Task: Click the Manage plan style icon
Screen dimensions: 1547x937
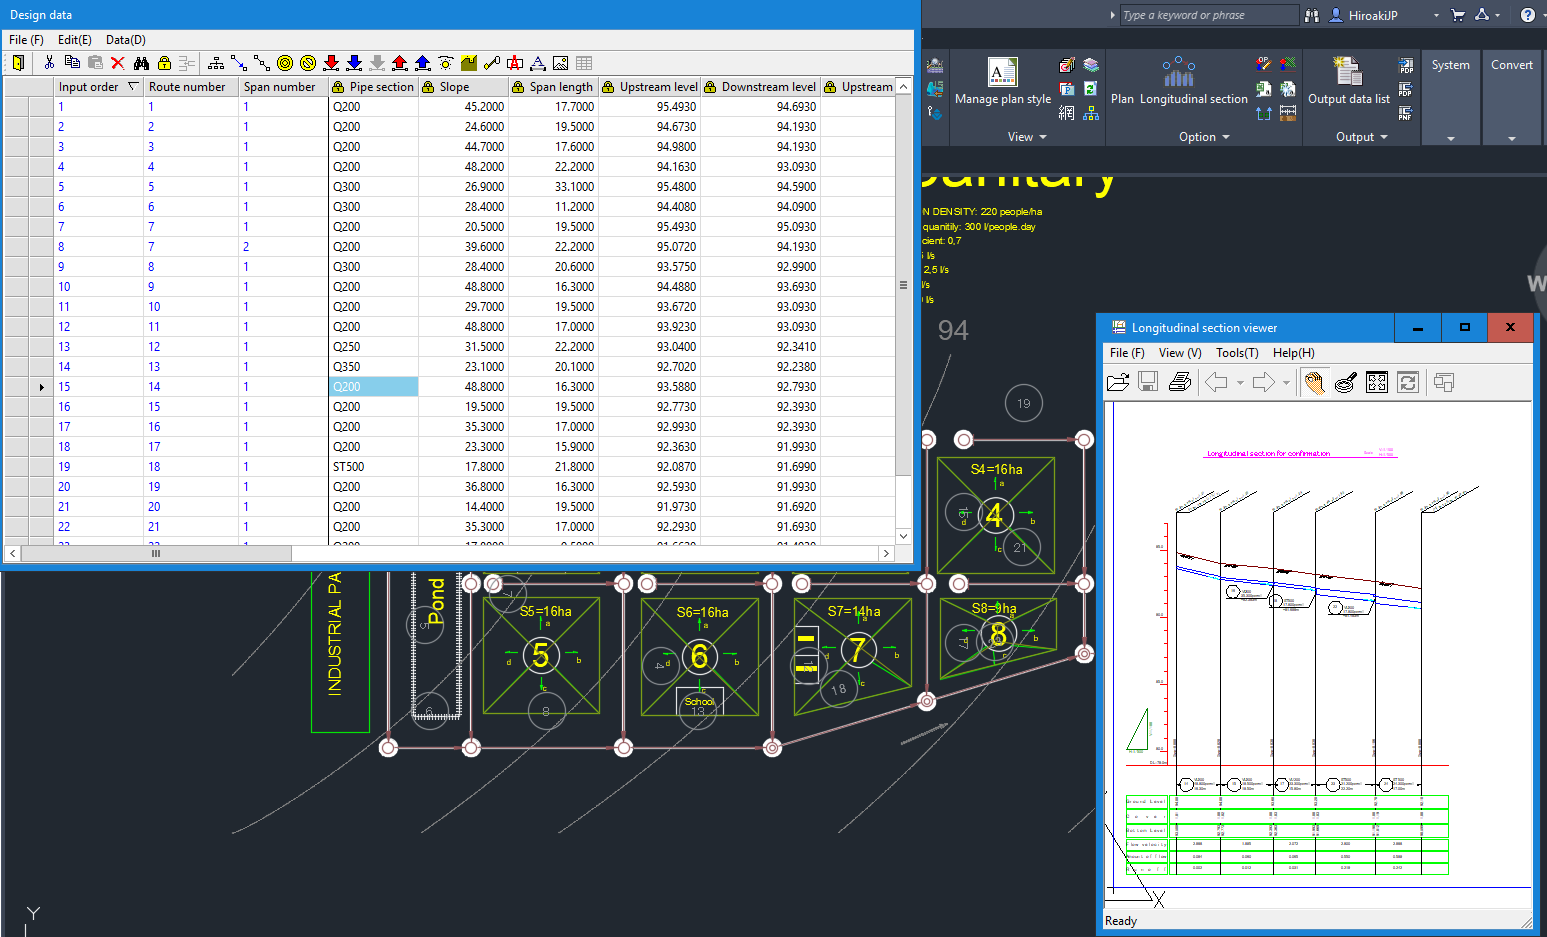Action: tap(1002, 74)
